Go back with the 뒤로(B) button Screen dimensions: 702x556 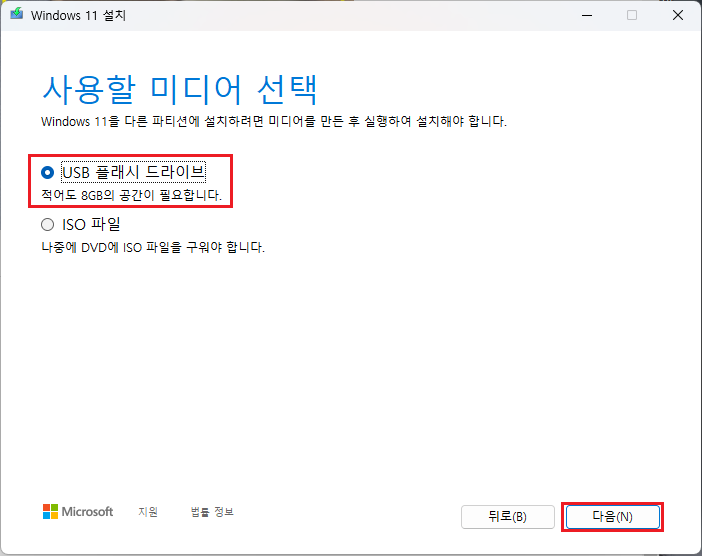508,517
